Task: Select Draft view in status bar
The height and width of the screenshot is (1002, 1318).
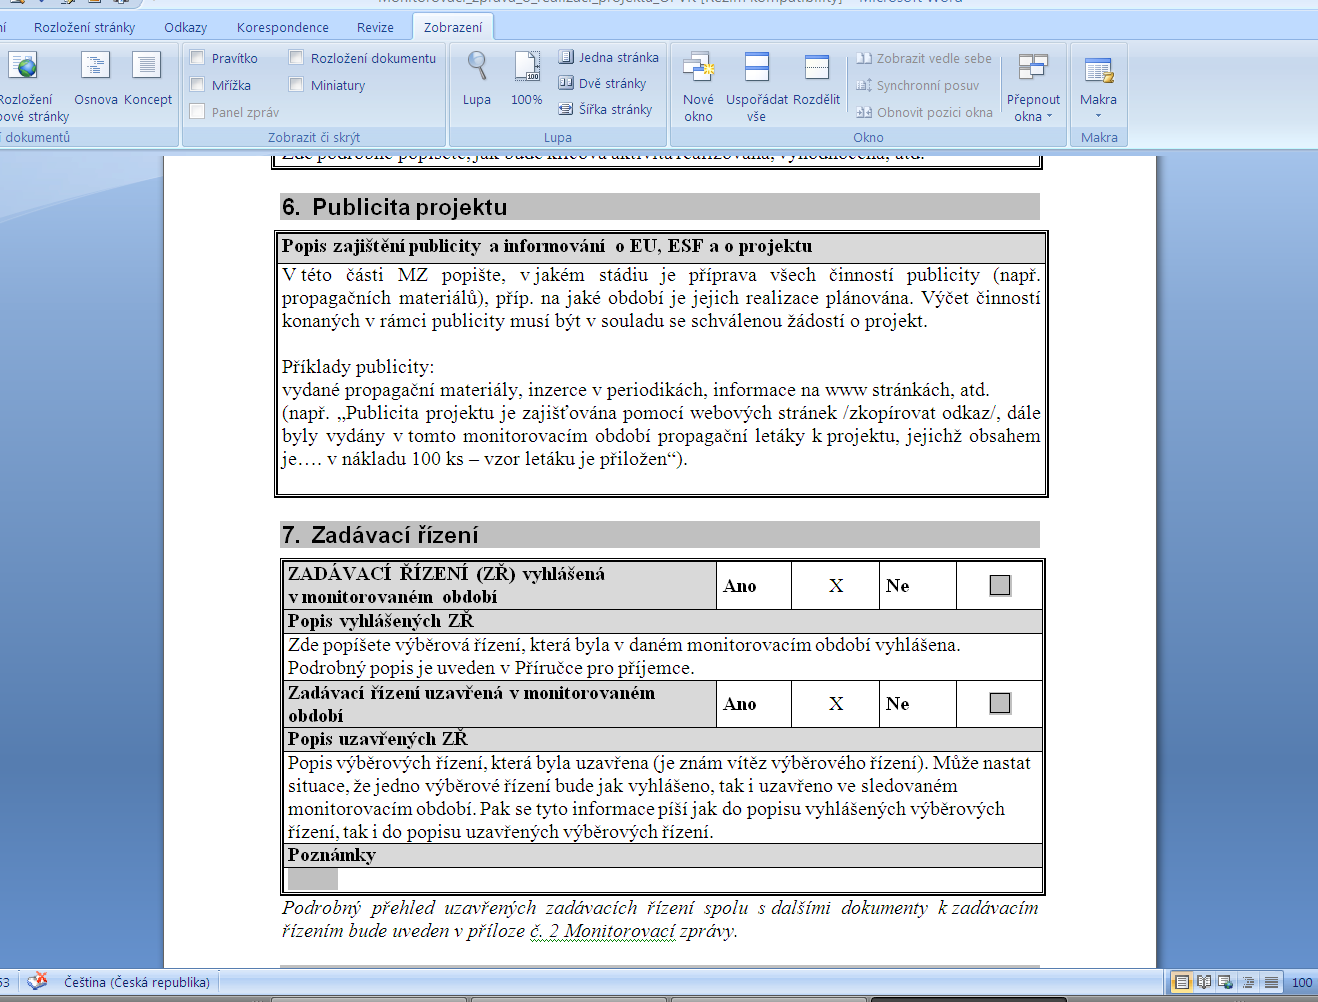Action: pos(1271,983)
